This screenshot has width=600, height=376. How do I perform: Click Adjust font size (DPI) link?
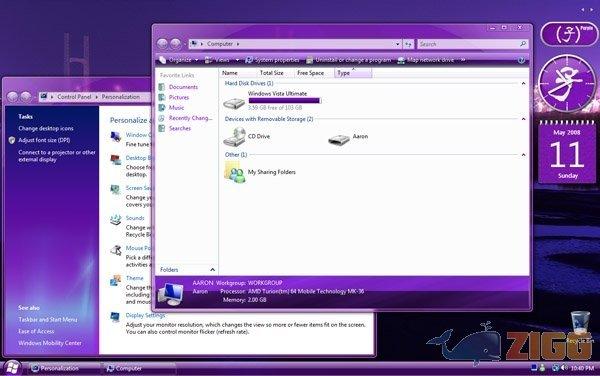tap(44, 140)
